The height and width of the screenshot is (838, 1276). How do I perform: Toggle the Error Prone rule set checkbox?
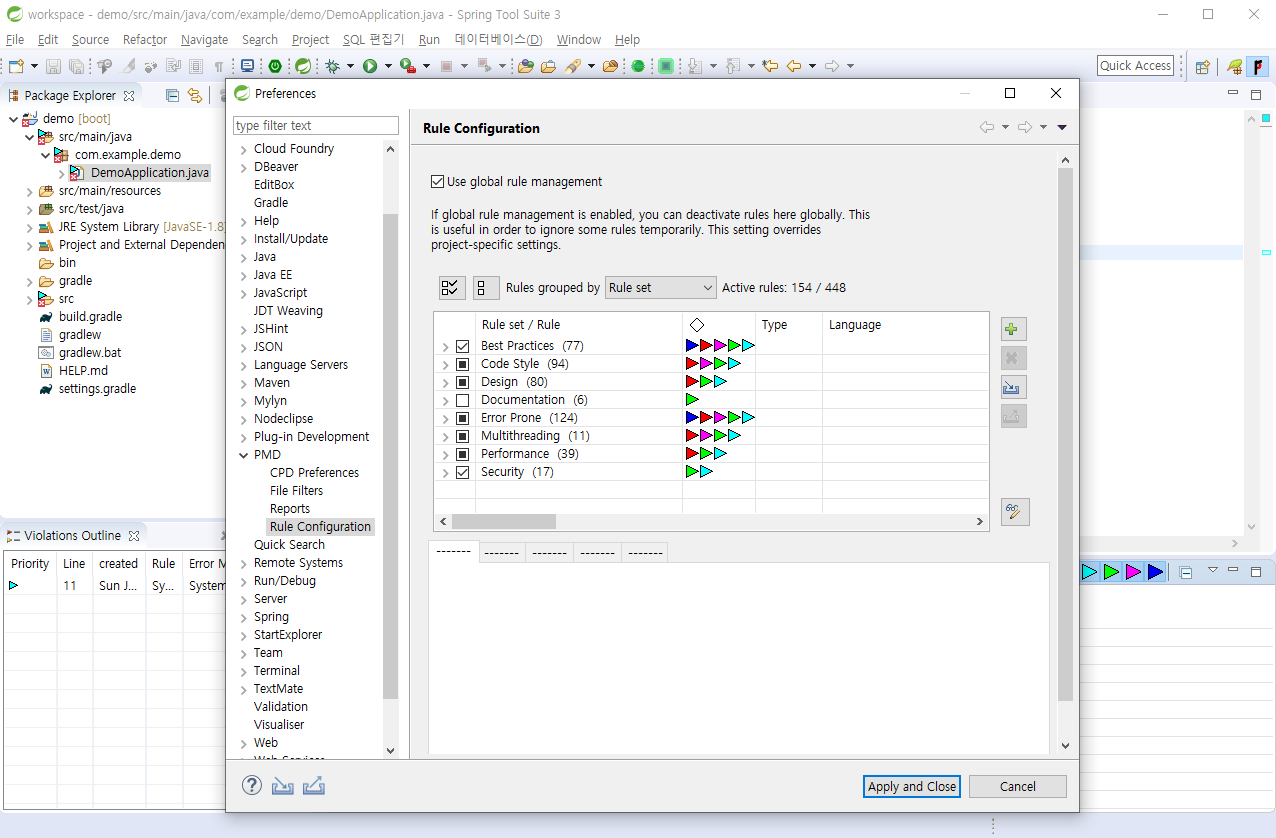coord(462,418)
